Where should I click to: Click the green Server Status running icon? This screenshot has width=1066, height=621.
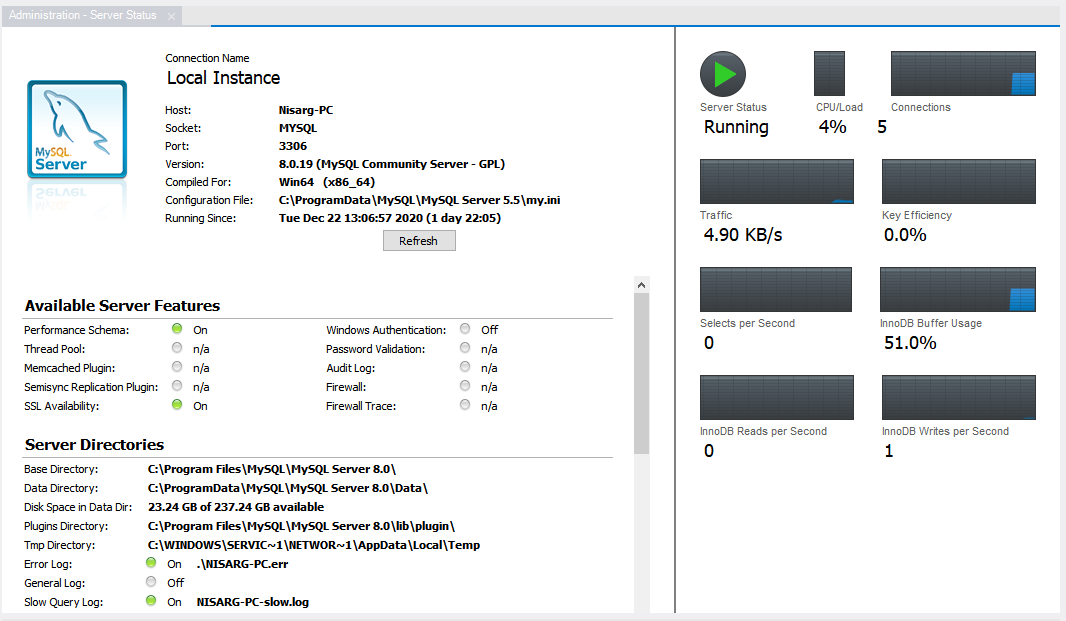(722, 73)
